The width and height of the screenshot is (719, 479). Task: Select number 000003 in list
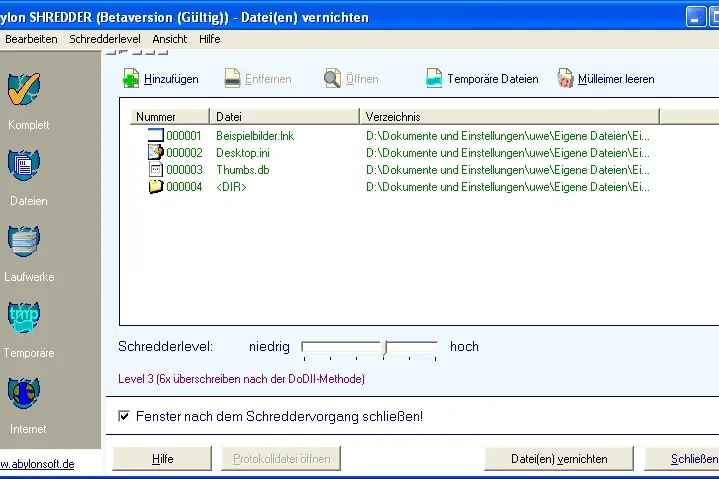[x=184, y=170]
